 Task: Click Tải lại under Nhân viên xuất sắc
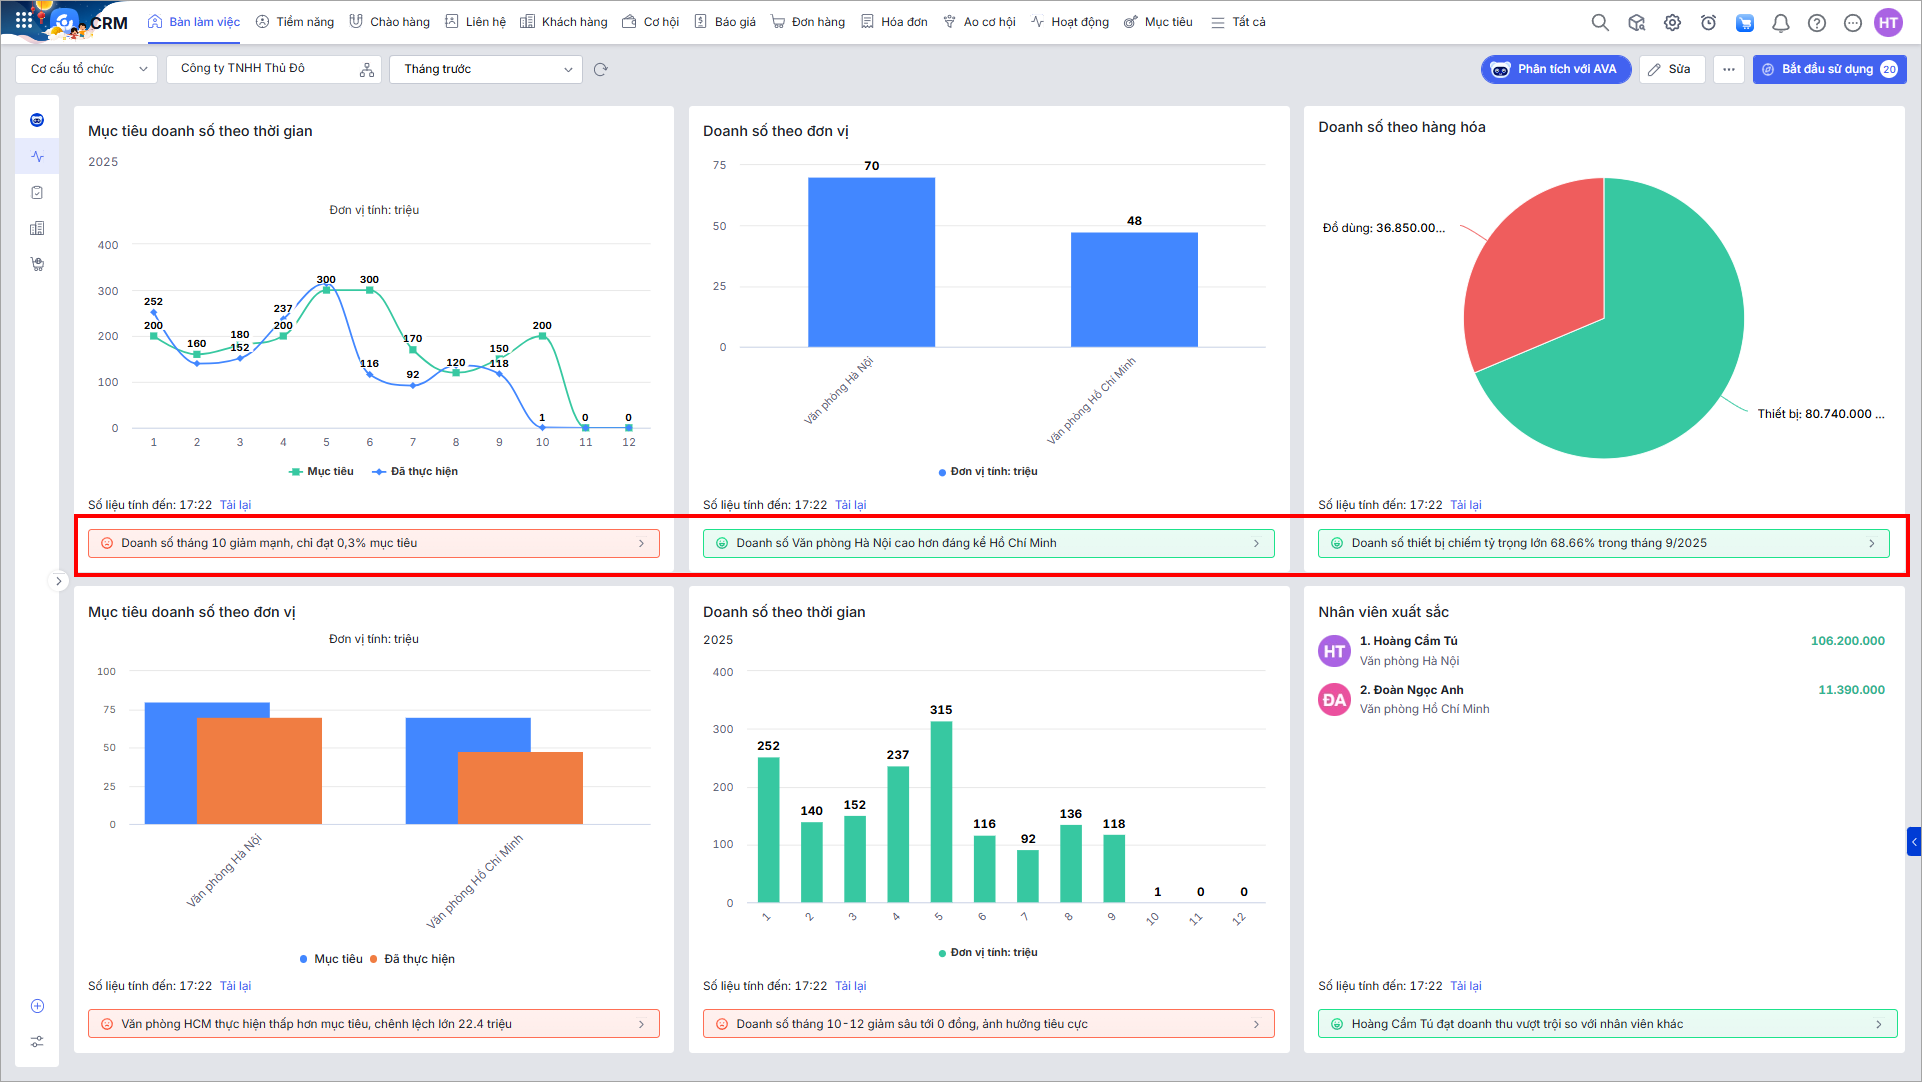tap(1465, 986)
